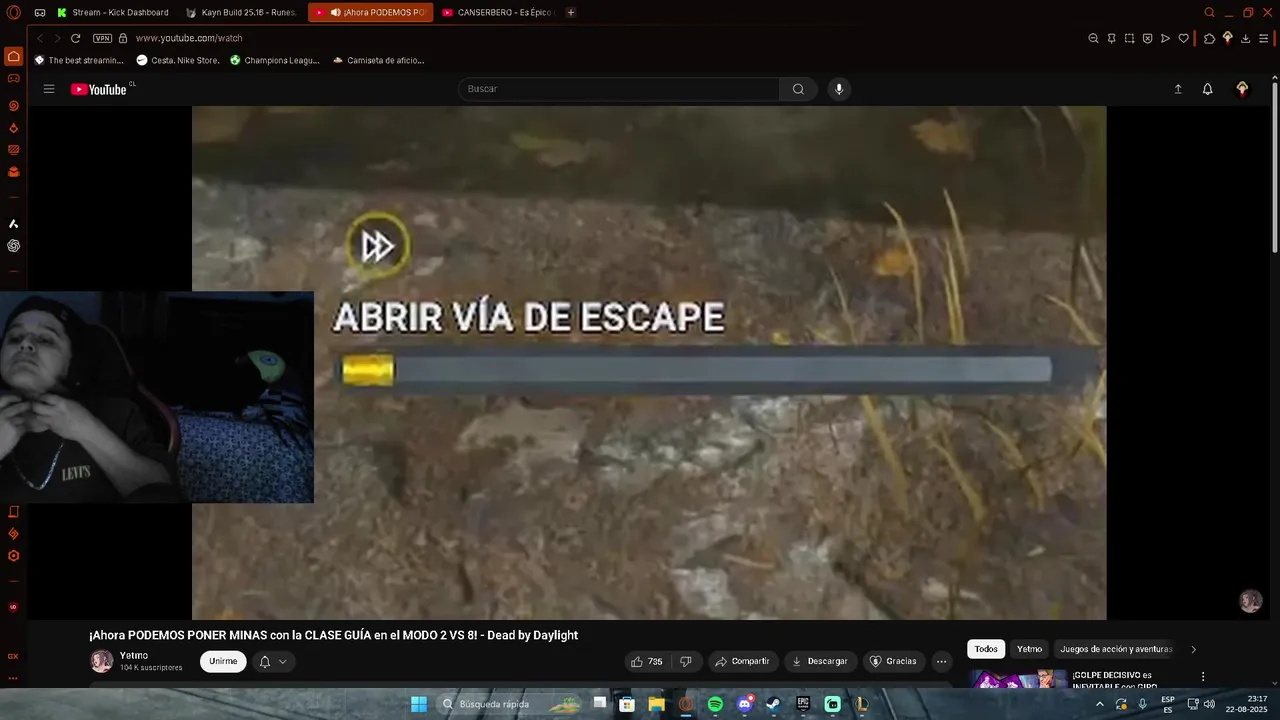The image size is (1280, 720).
Task: Click the Descargar download button
Action: pyautogui.click(x=819, y=661)
